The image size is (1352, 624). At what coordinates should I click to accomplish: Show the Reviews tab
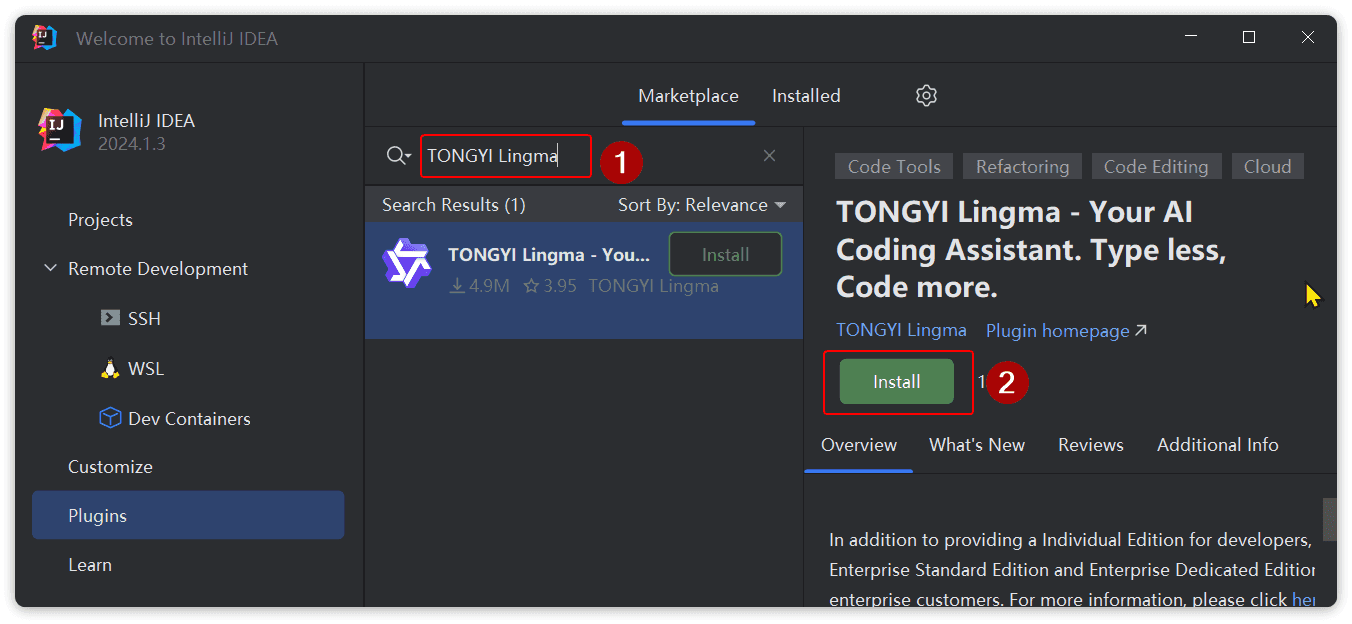click(x=1091, y=445)
